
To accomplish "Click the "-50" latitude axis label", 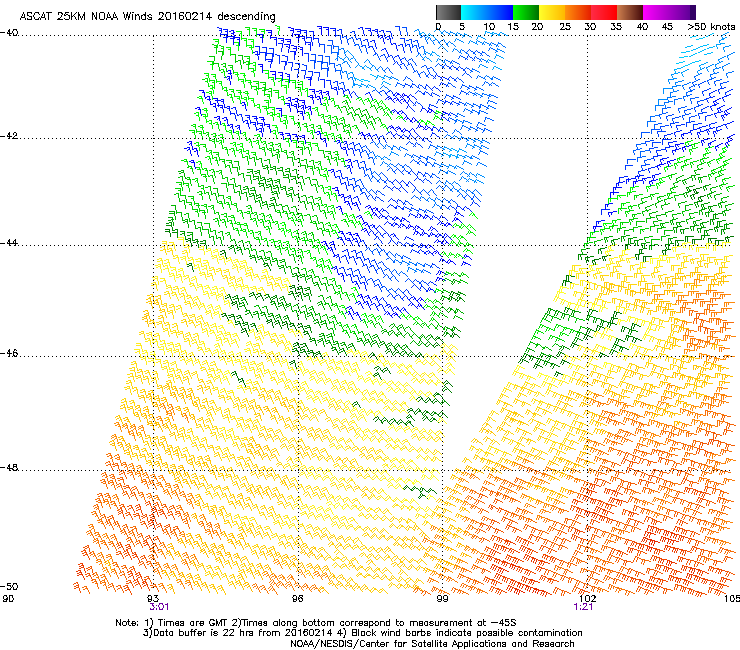I will tap(9, 587).
